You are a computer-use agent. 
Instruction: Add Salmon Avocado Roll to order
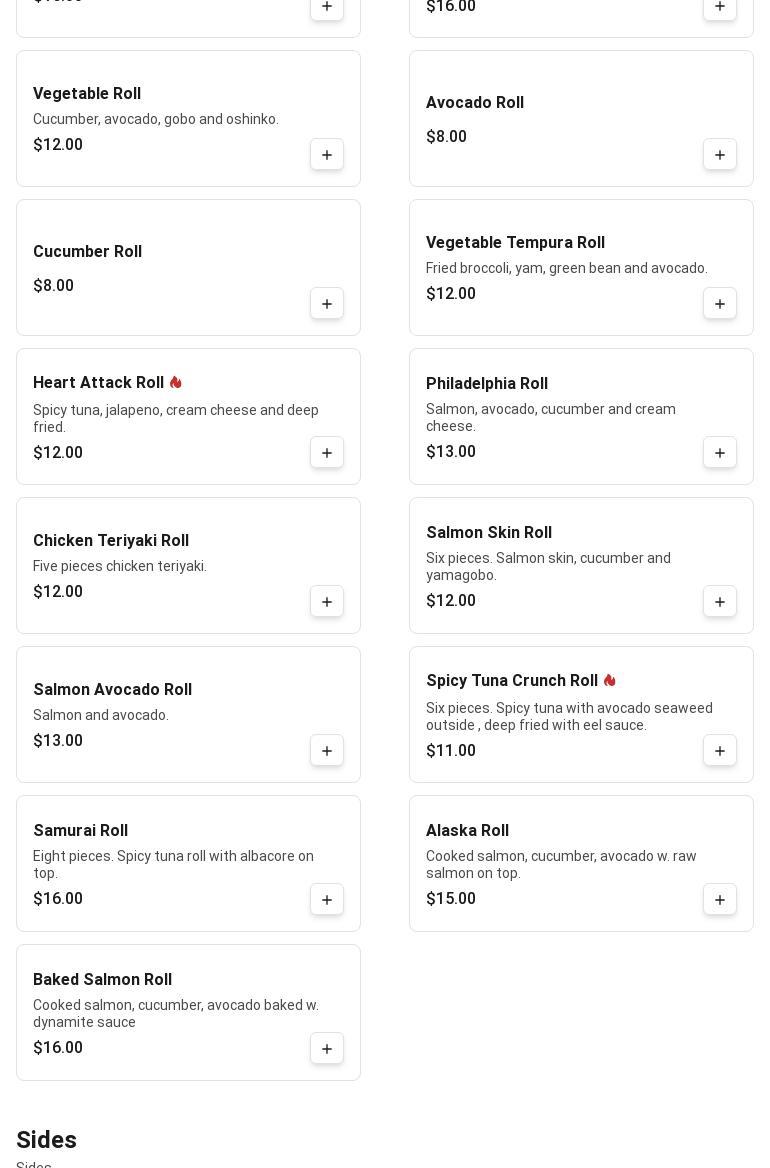point(327,751)
